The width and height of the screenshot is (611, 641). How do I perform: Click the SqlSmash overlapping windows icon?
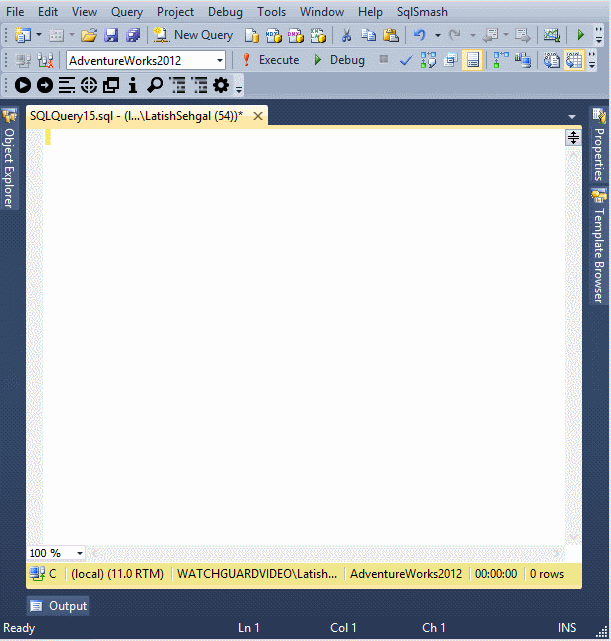click(x=111, y=85)
